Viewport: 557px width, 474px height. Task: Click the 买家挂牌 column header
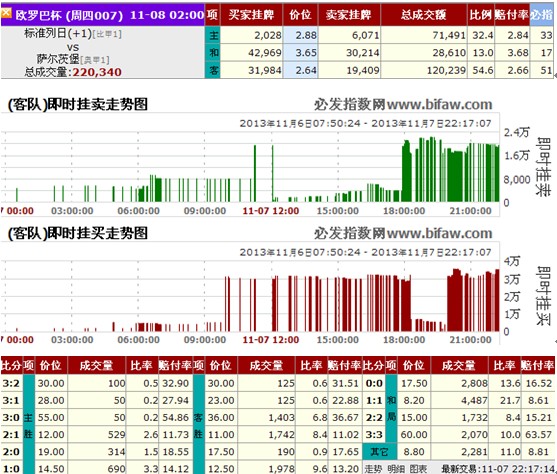[x=252, y=15]
